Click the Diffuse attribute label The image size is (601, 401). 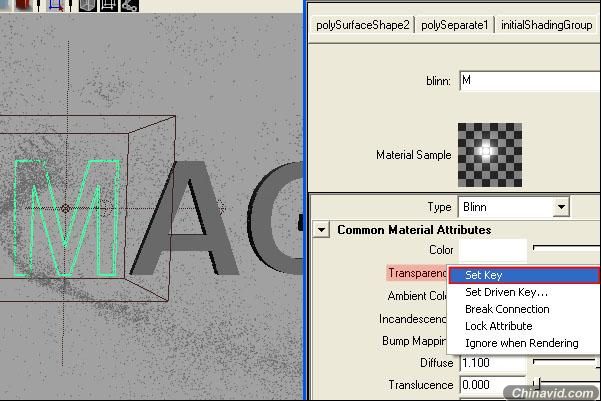[437, 363]
